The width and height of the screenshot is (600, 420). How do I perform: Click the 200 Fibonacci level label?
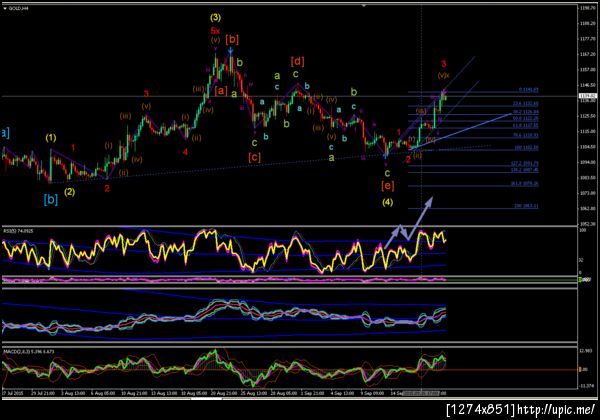pos(527,206)
